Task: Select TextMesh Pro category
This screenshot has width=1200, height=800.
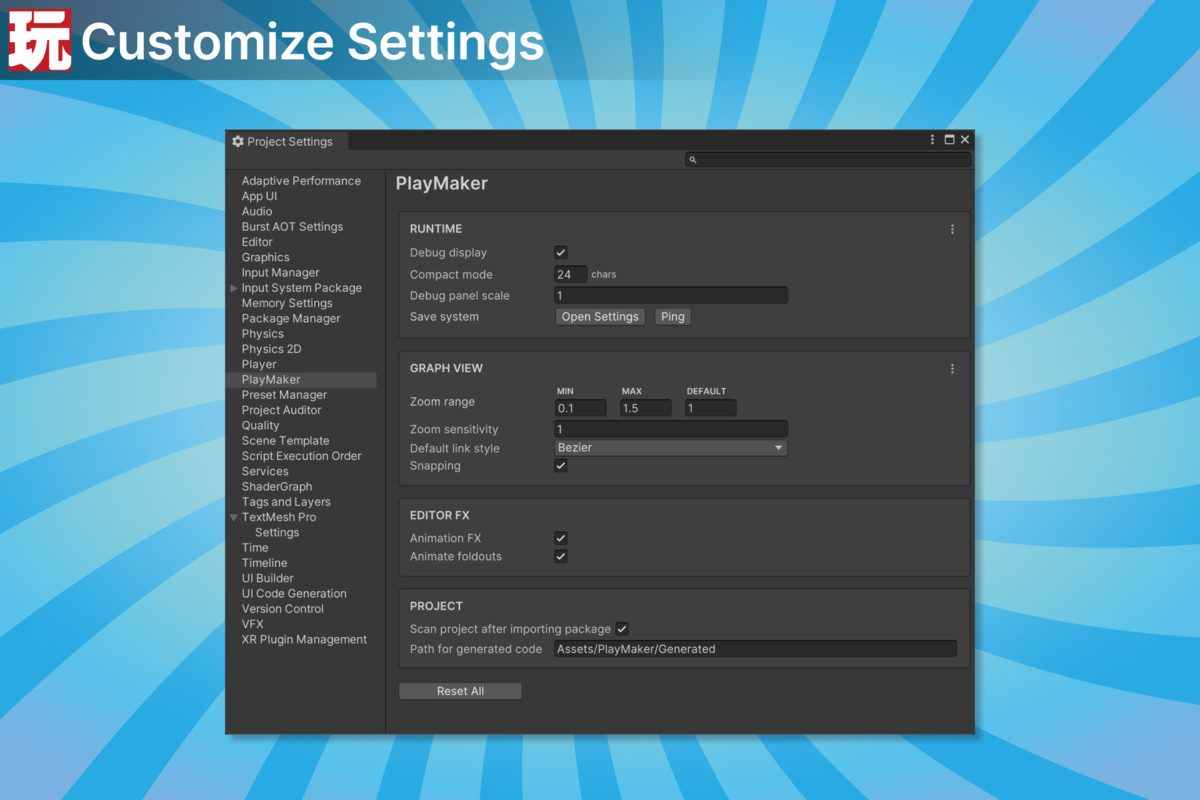Action: pyautogui.click(x=279, y=517)
